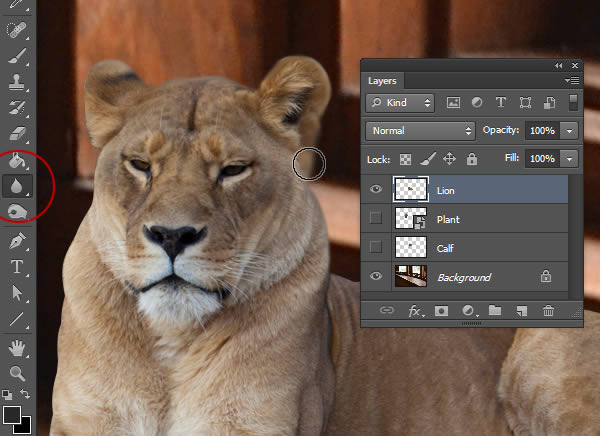Click the Fill value field
Image resolution: width=600 pixels, height=436 pixels.
(542, 158)
